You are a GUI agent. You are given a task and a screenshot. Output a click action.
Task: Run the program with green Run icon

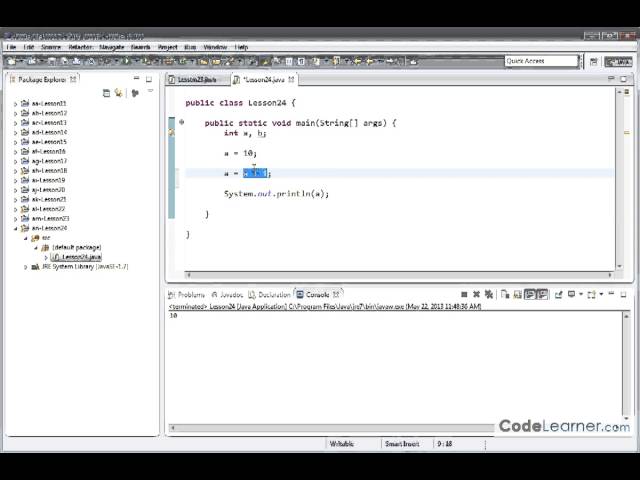(x=126, y=61)
